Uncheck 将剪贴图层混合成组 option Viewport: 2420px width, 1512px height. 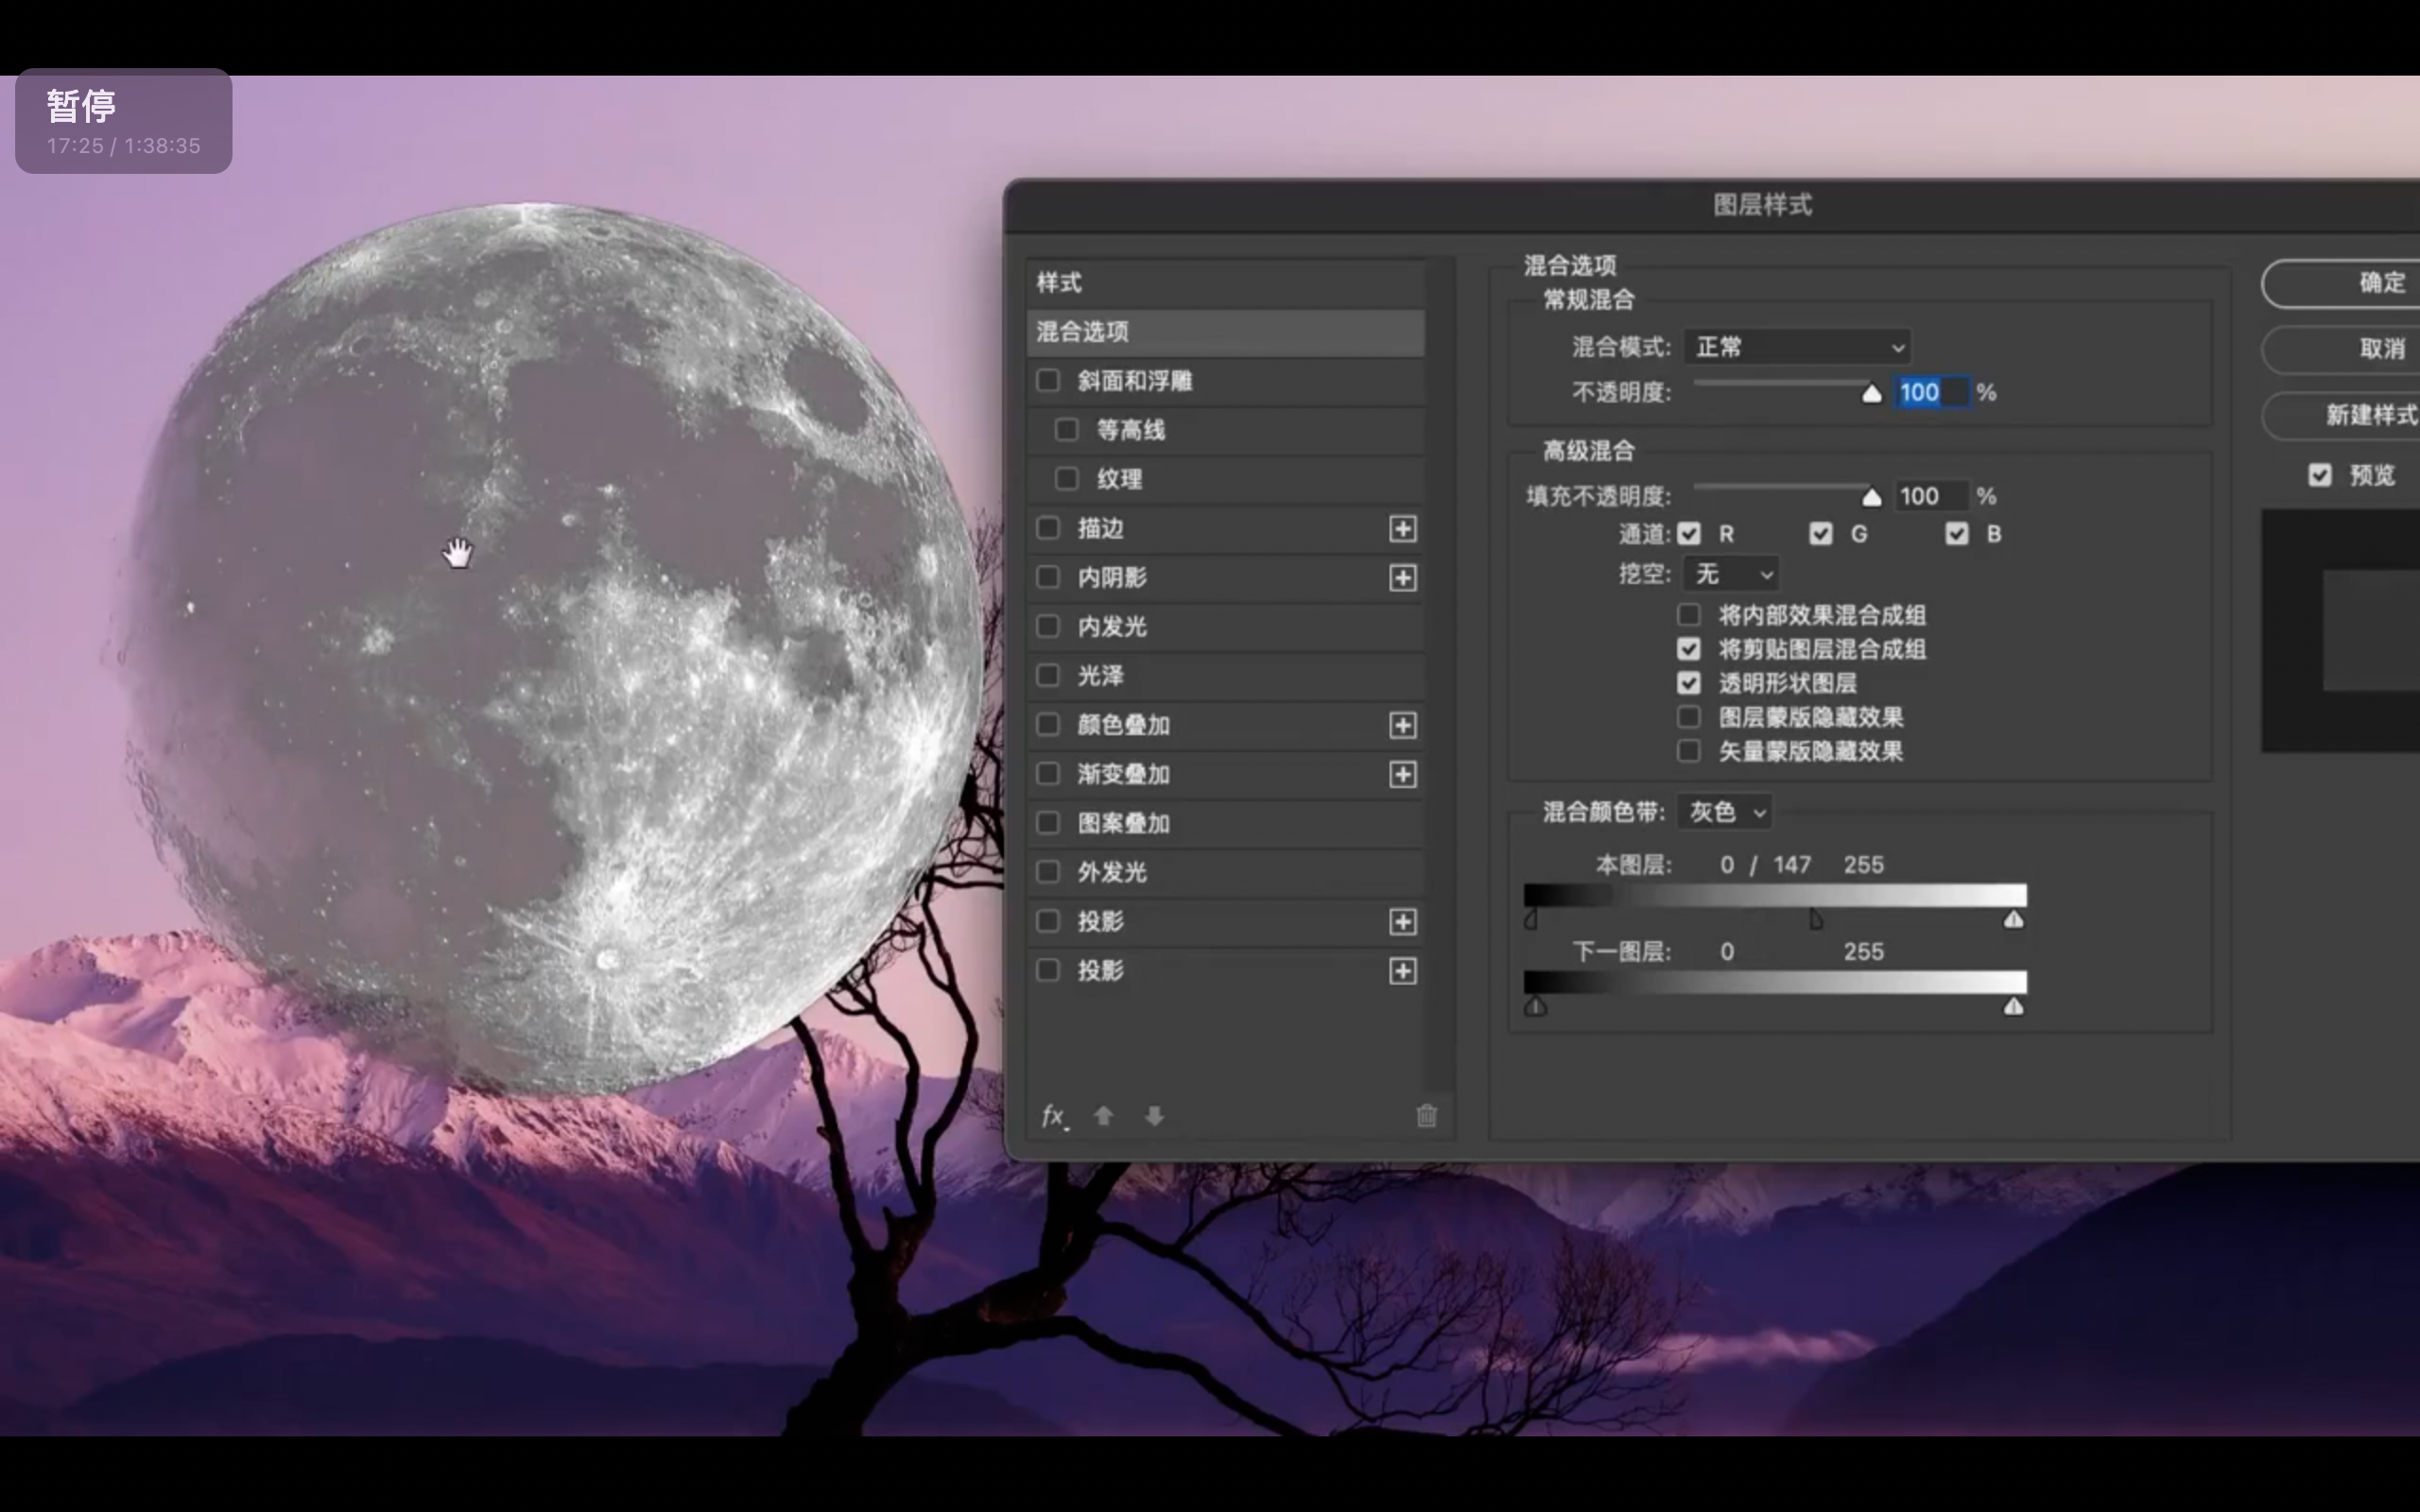1688,650
